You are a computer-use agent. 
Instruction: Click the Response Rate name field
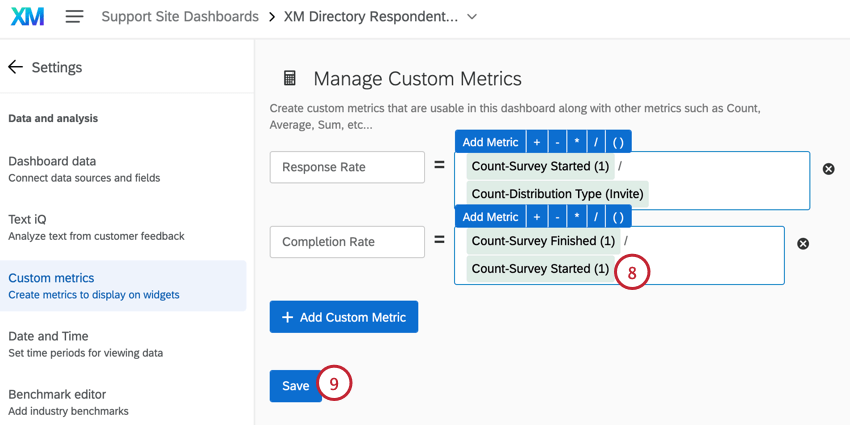tap(347, 167)
